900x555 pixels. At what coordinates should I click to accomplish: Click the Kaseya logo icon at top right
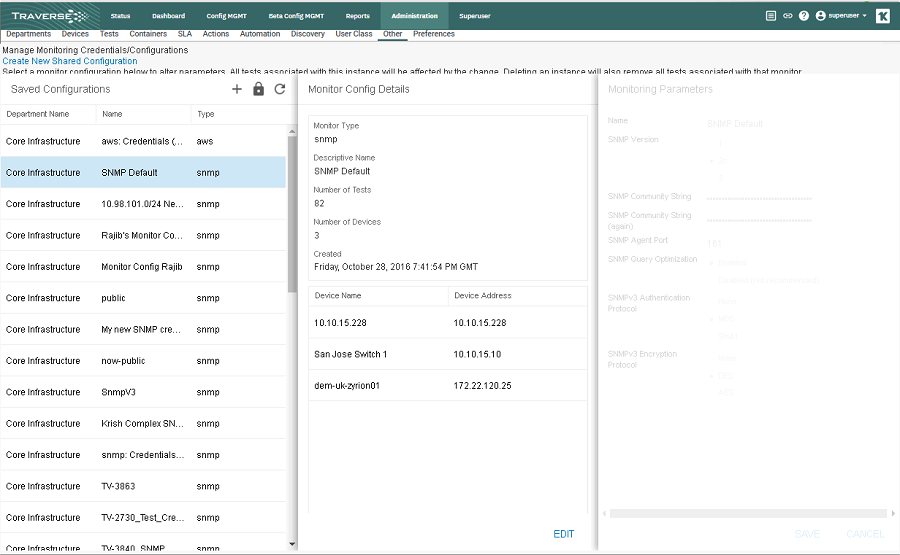(x=883, y=15)
